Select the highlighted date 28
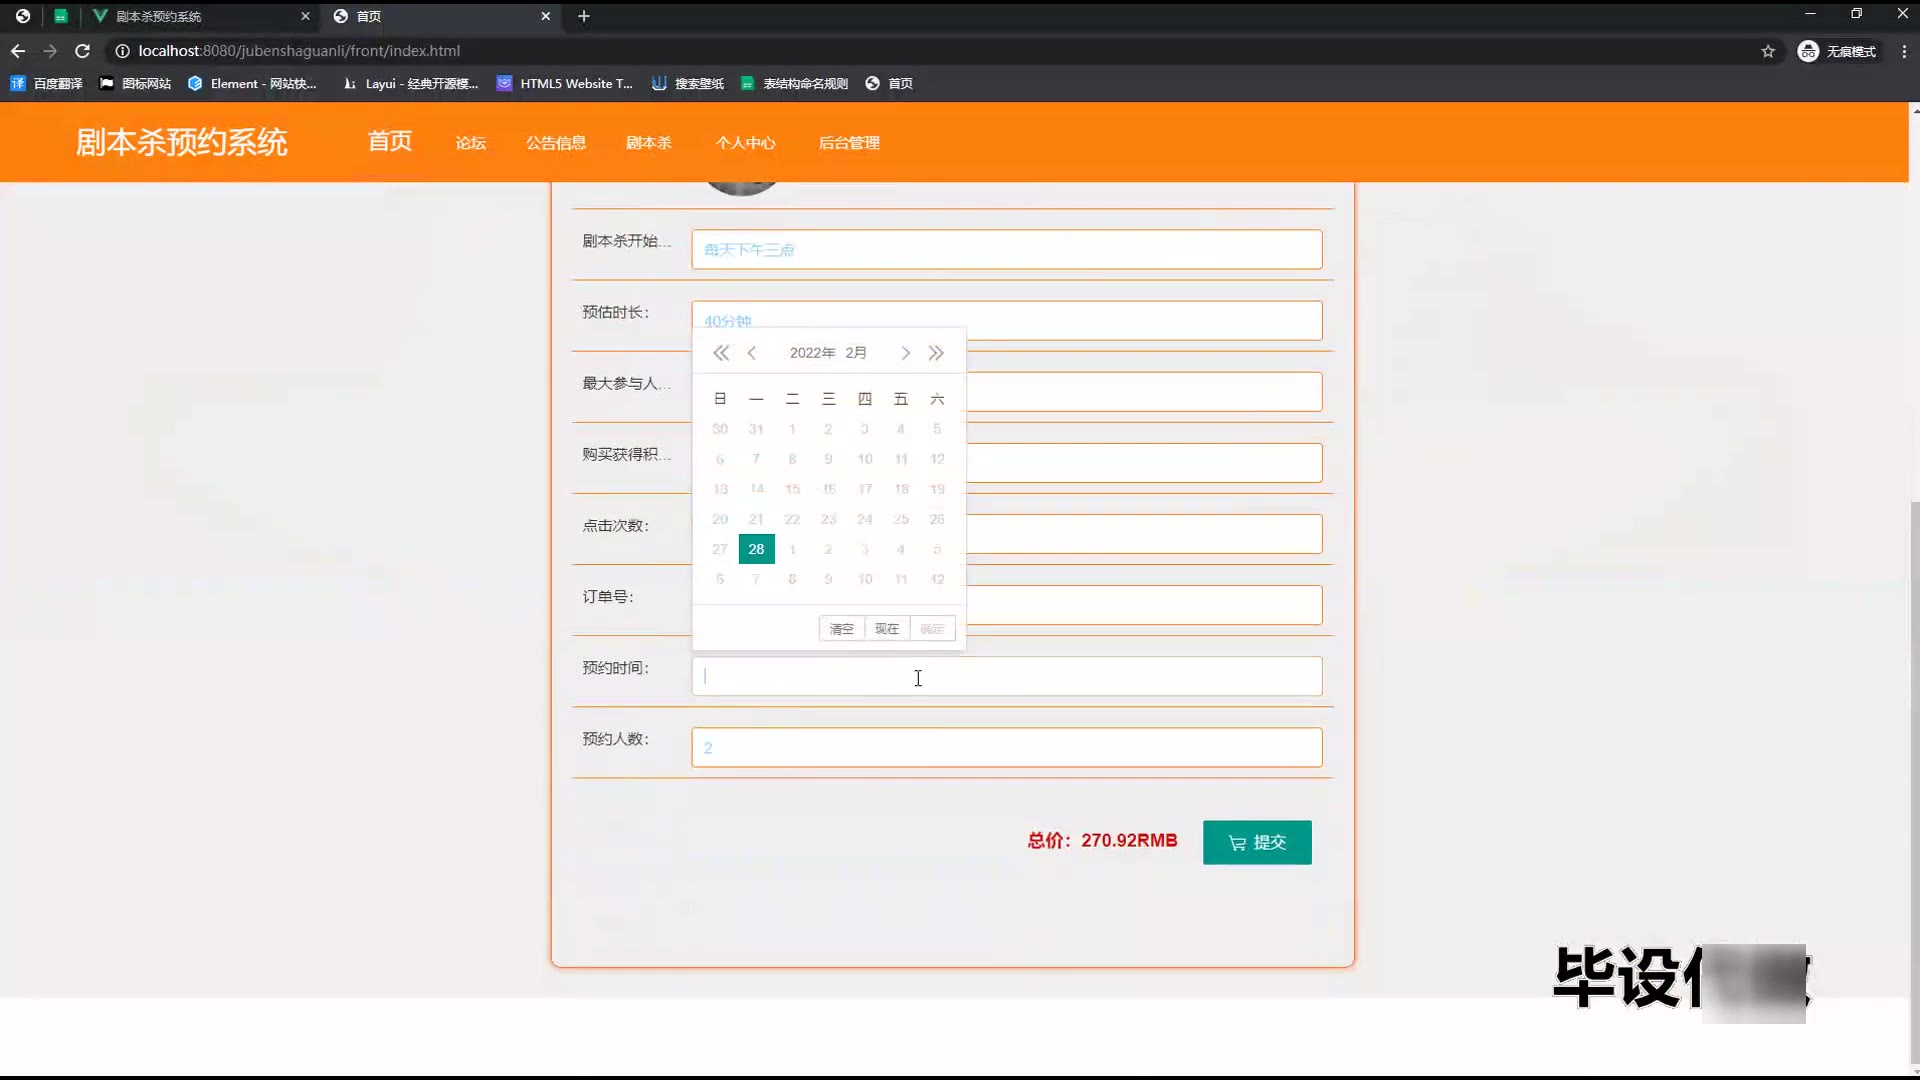 pos(756,549)
